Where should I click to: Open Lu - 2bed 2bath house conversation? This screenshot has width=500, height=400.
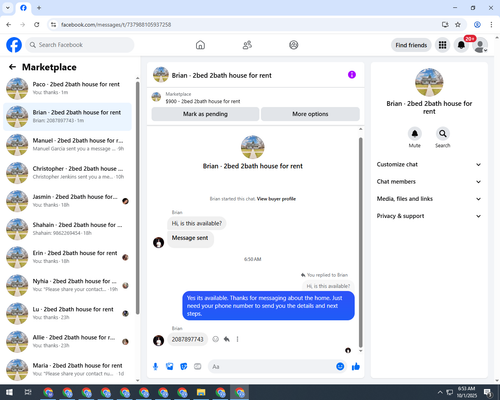67,313
